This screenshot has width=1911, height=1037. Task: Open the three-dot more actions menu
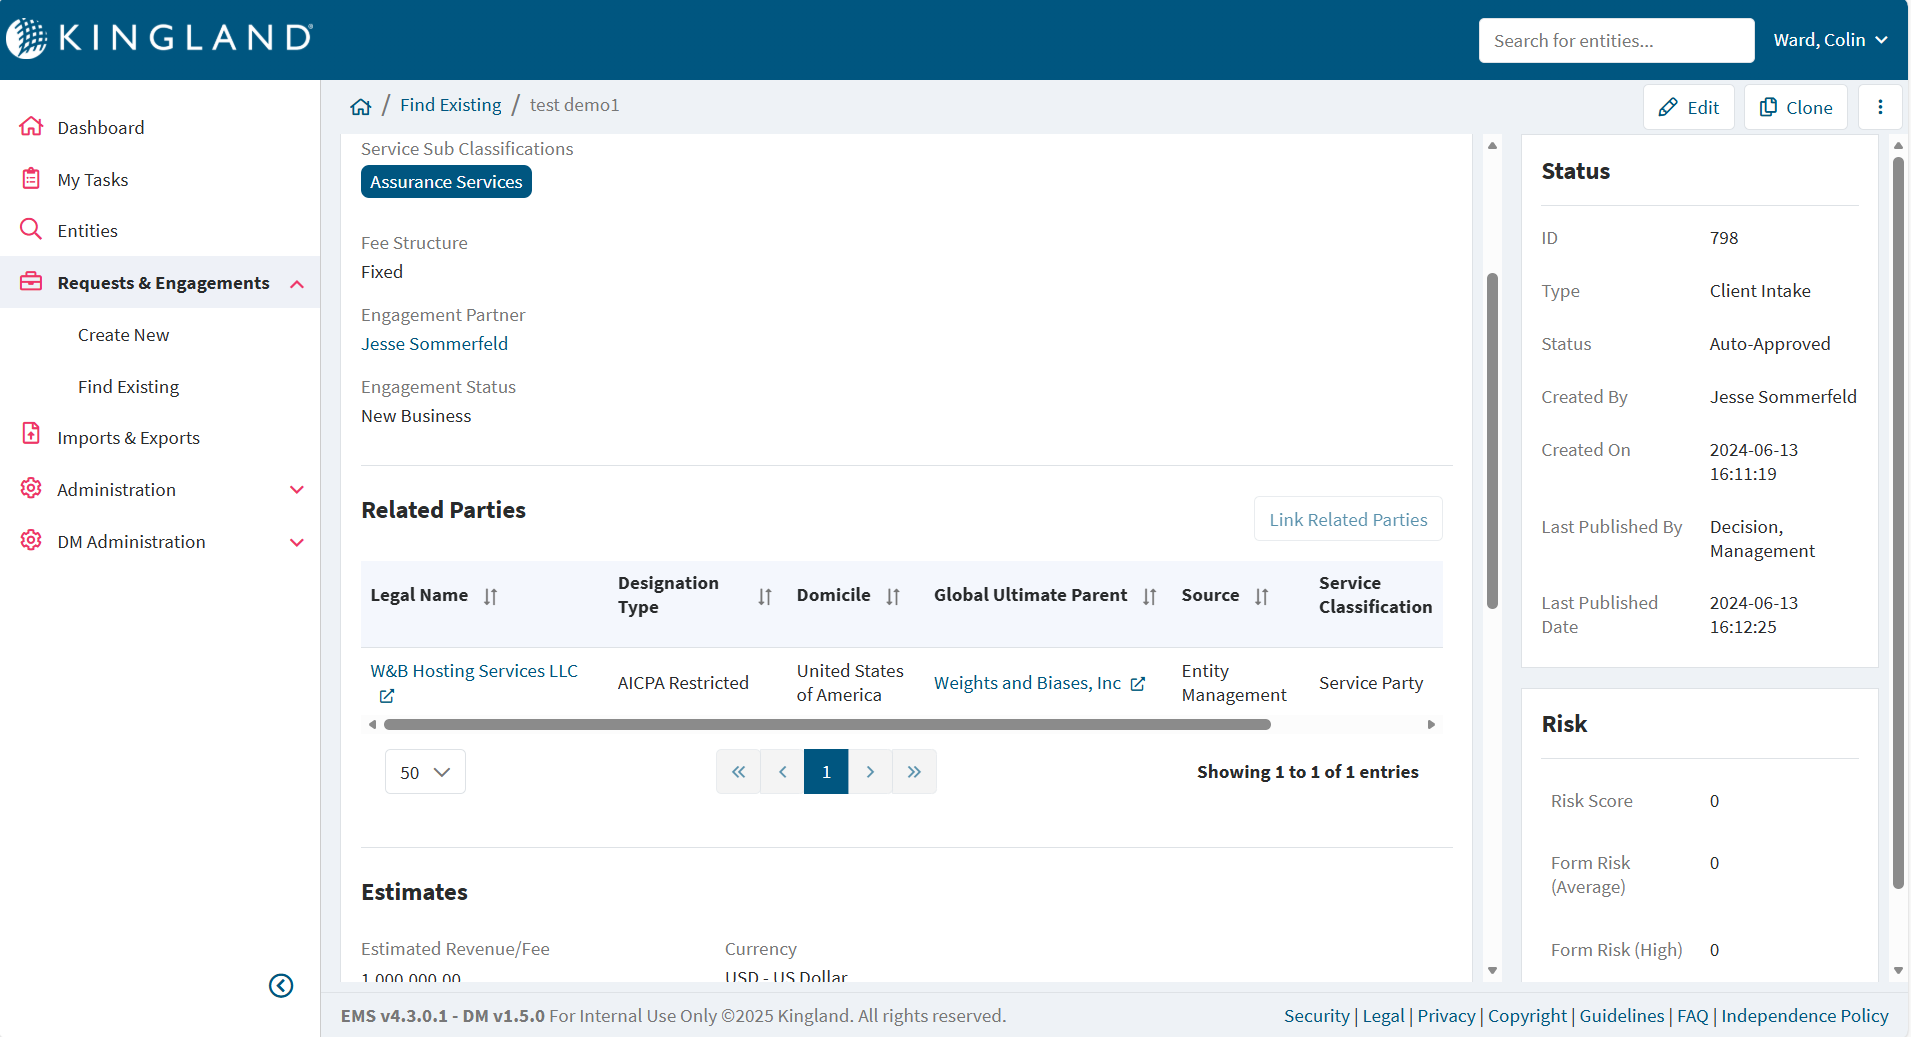(1880, 107)
